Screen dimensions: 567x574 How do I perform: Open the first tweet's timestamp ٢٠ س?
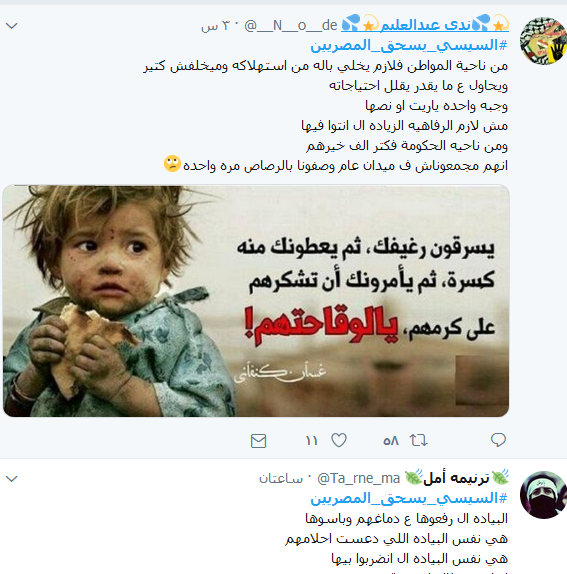click(215, 26)
